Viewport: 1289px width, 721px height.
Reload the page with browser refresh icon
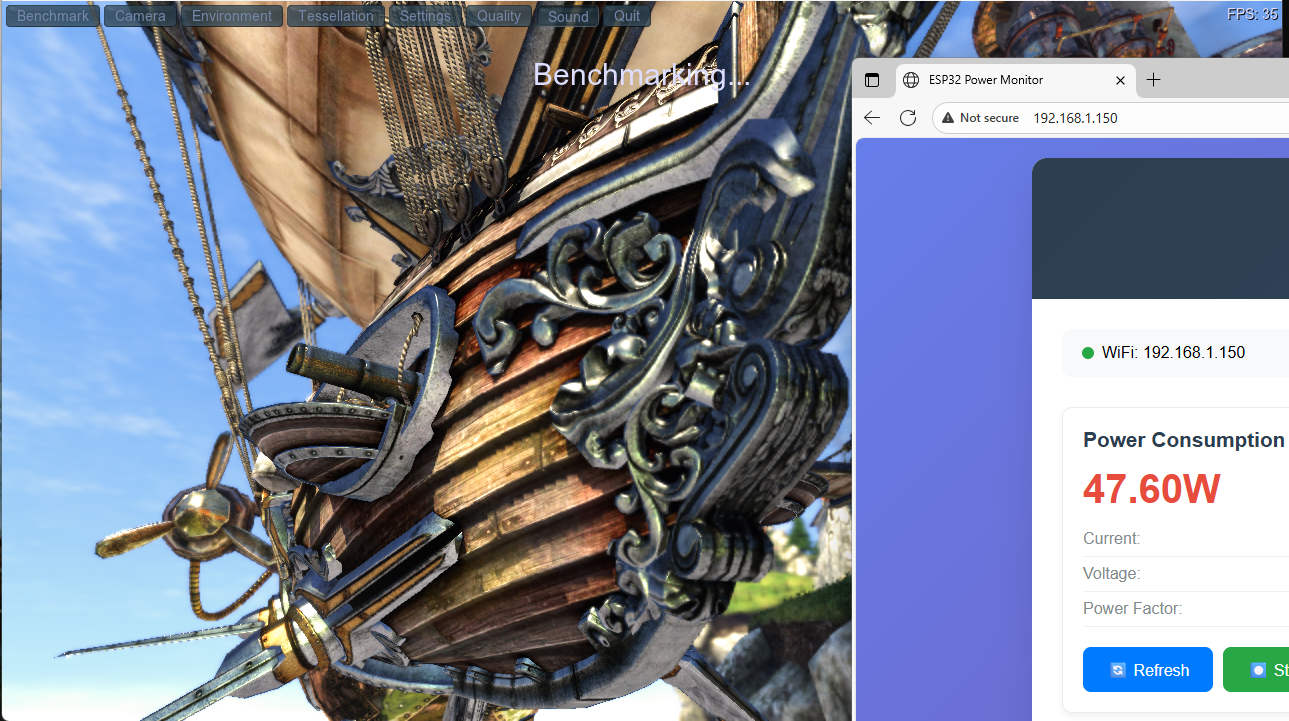pos(908,118)
